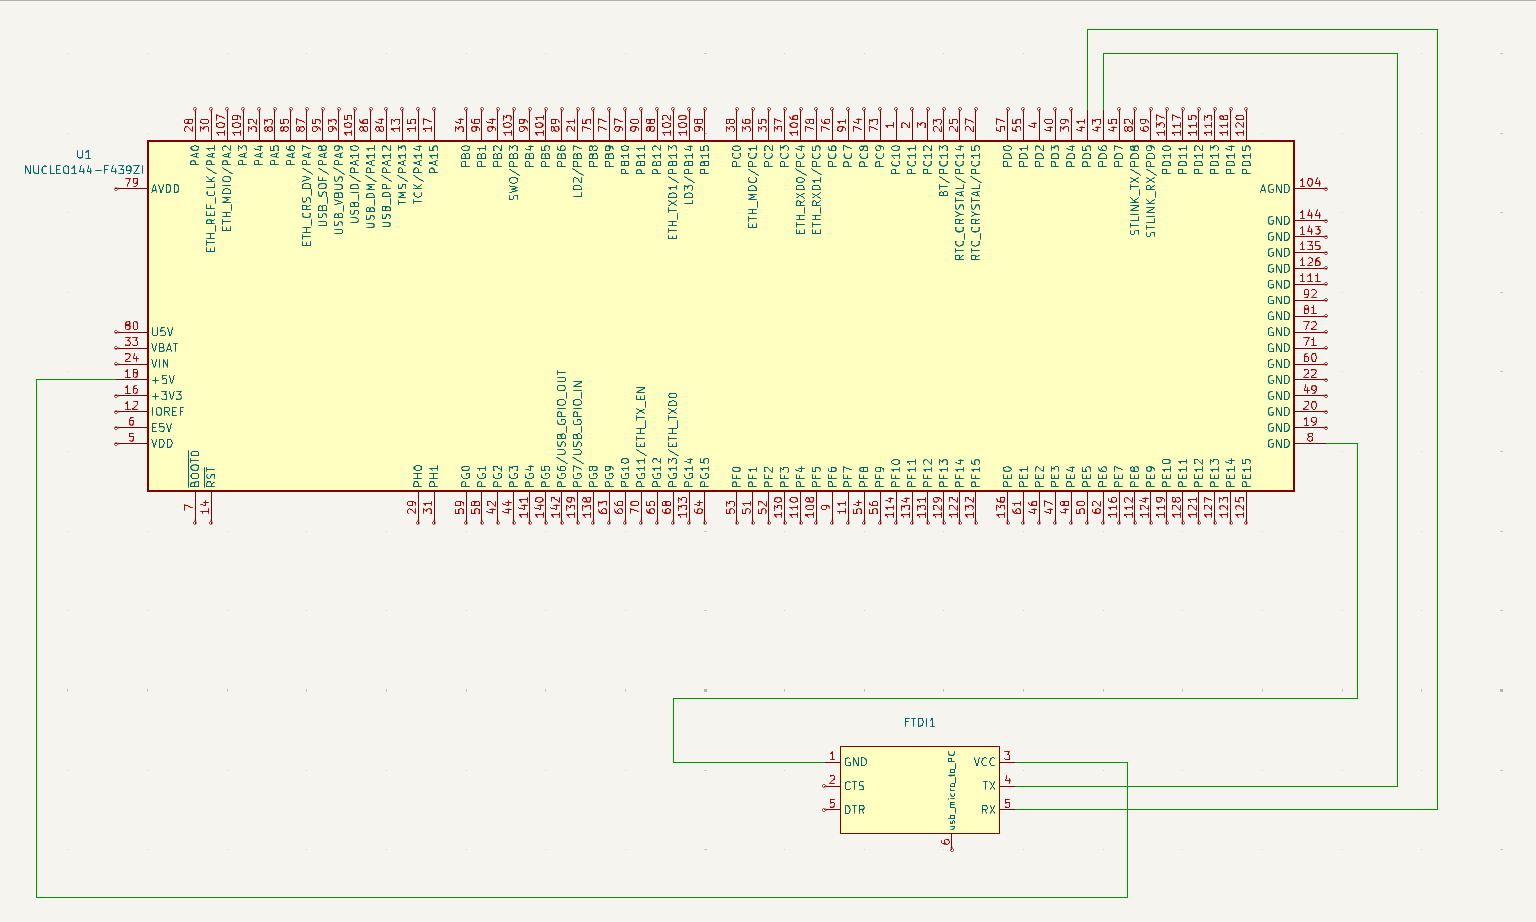This screenshot has width=1536, height=922.
Task: Click the STLINK_TX/PD8 pin label
Action: 1135,190
